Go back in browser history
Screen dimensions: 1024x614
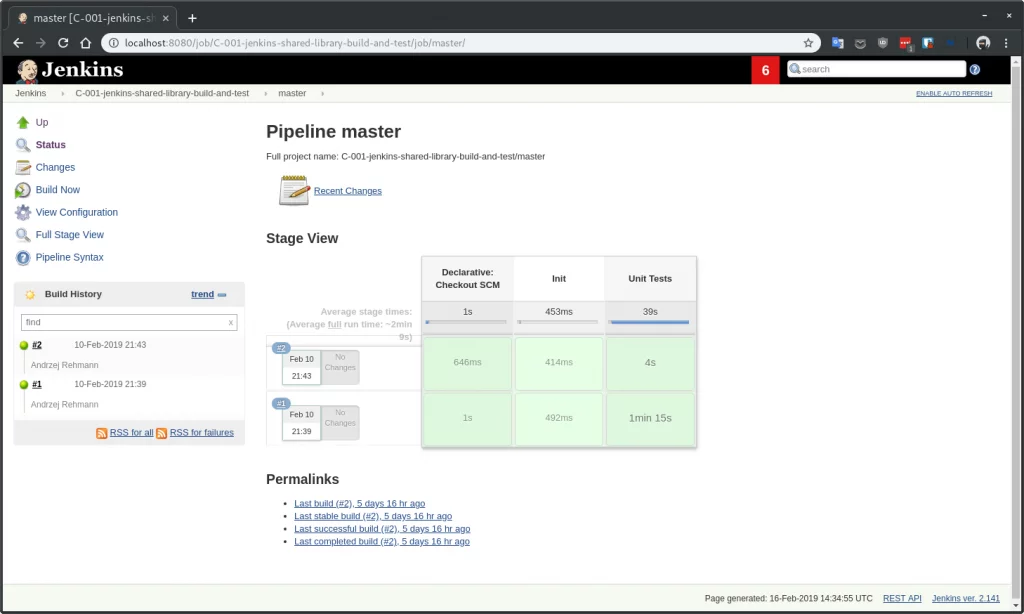(x=18, y=43)
